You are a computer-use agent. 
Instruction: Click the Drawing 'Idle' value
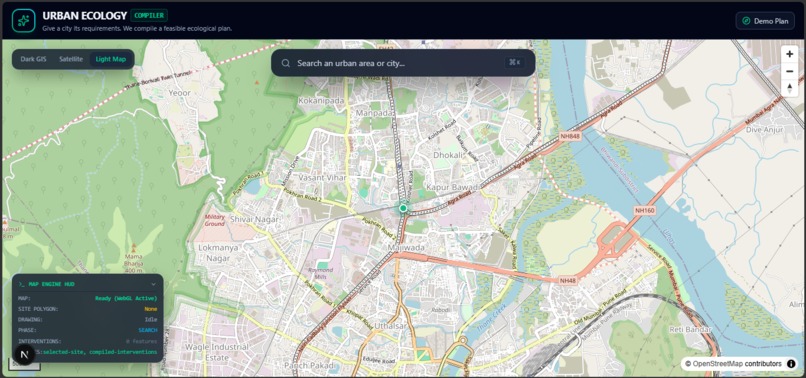click(151, 319)
